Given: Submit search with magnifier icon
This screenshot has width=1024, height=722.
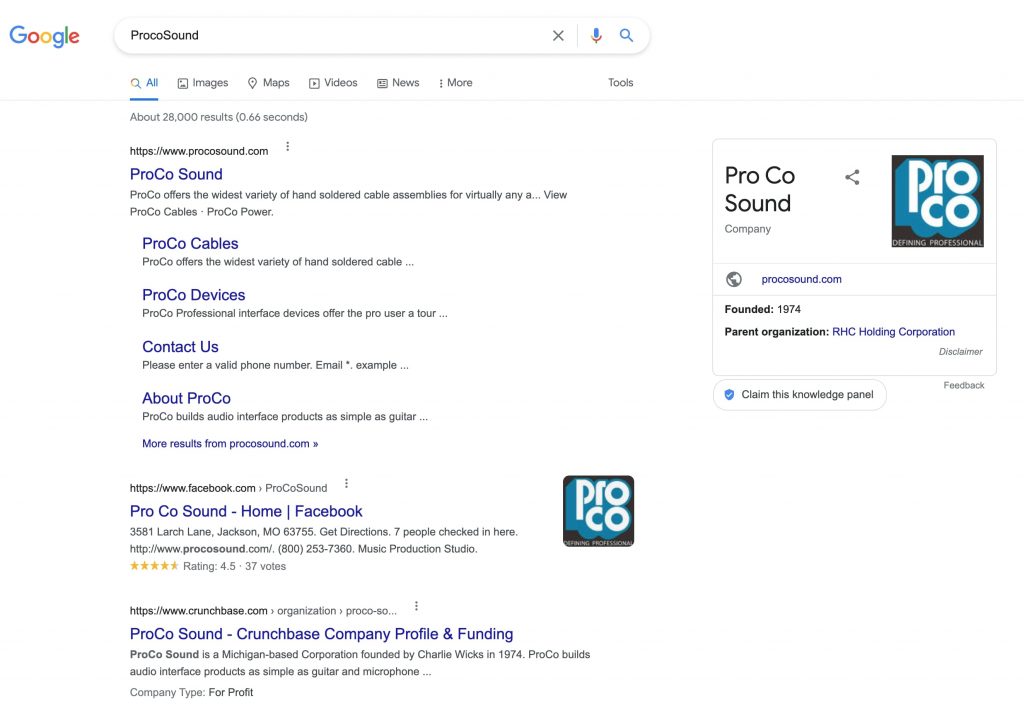Looking at the screenshot, I should tap(626, 35).
